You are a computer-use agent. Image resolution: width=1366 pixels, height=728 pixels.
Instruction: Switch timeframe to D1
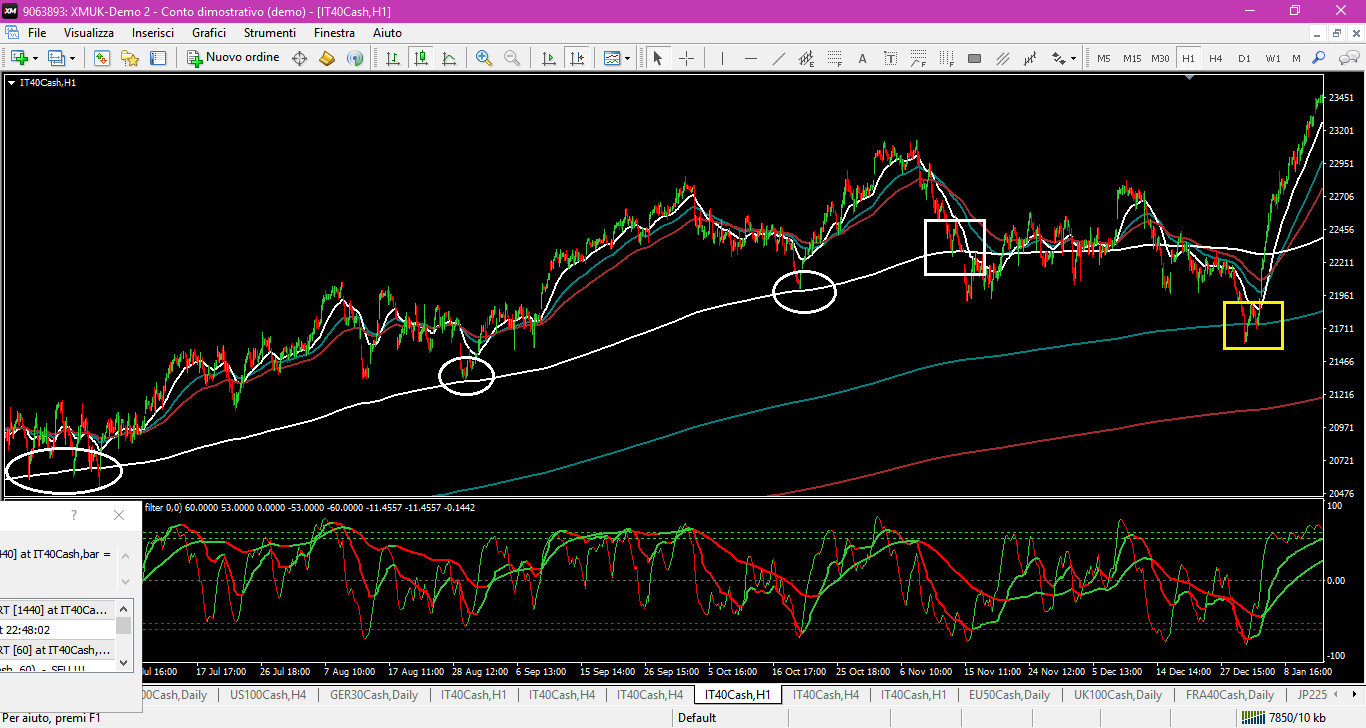click(x=1244, y=58)
